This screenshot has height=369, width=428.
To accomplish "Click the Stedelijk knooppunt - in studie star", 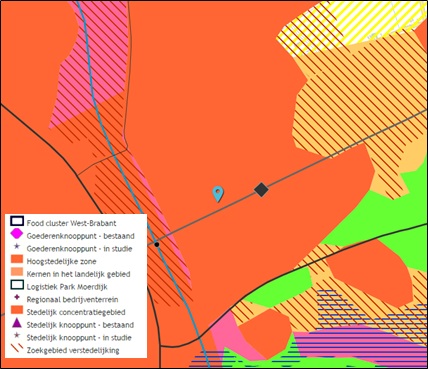I will (17, 336).
